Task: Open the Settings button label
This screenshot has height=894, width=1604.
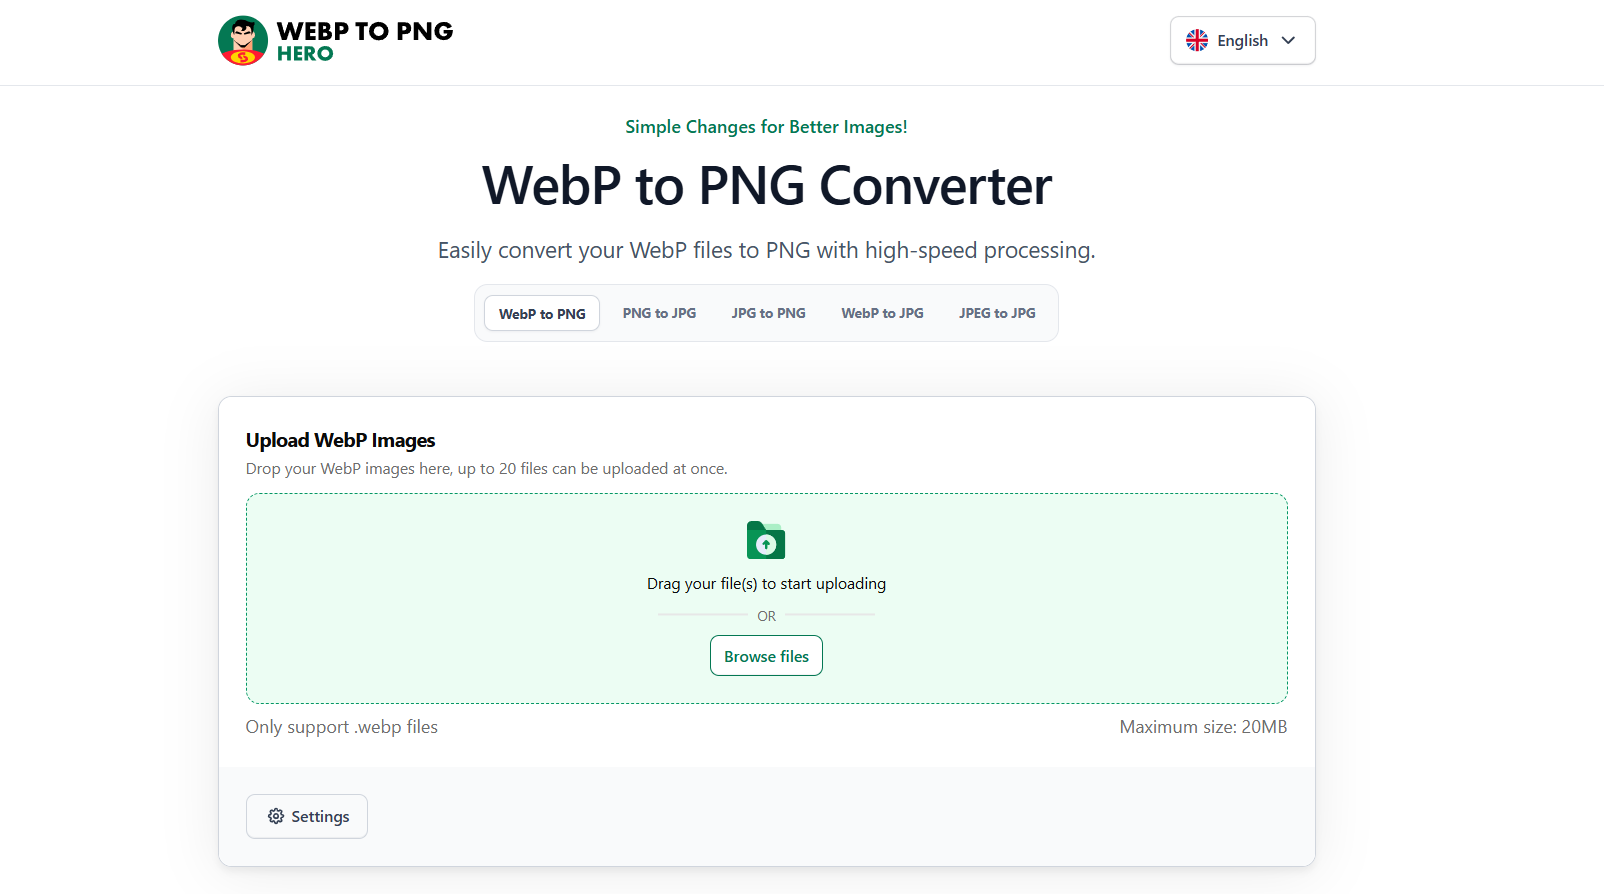Action: tap(320, 817)
